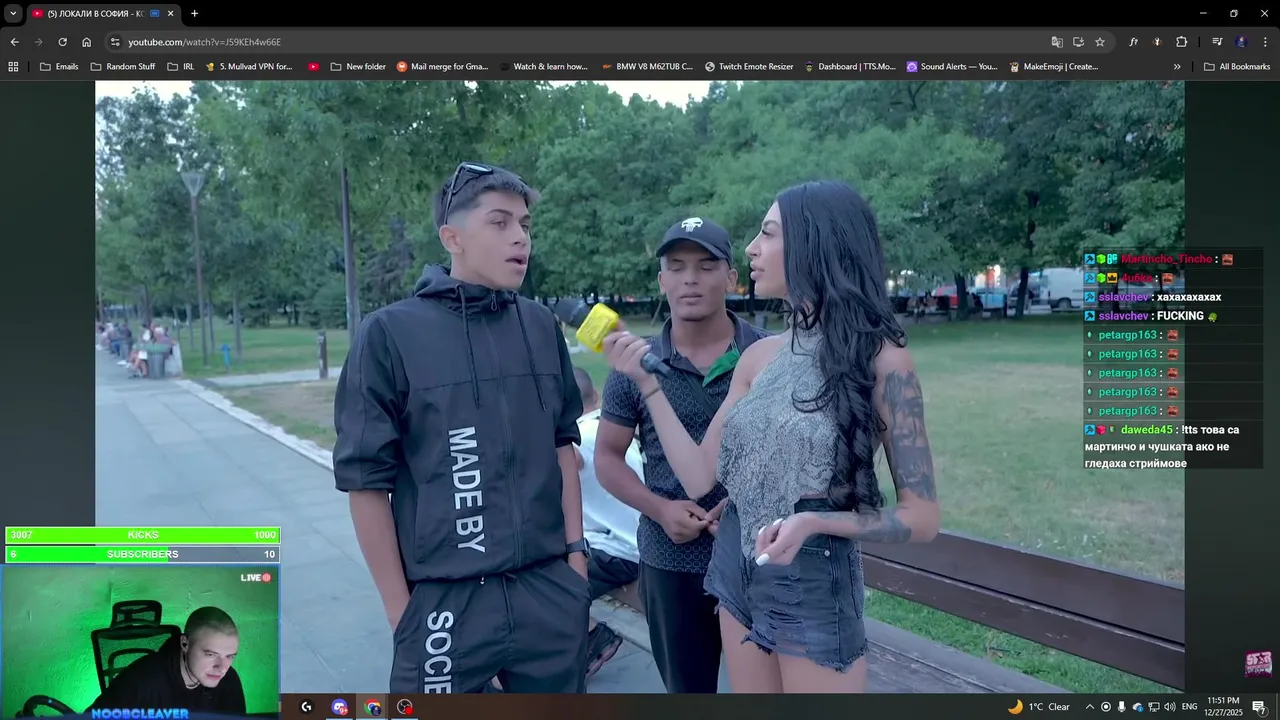The image size is (1280, 720).
Task: Open the volume speaker tray icon
Action: click(x=1170, y=707)
